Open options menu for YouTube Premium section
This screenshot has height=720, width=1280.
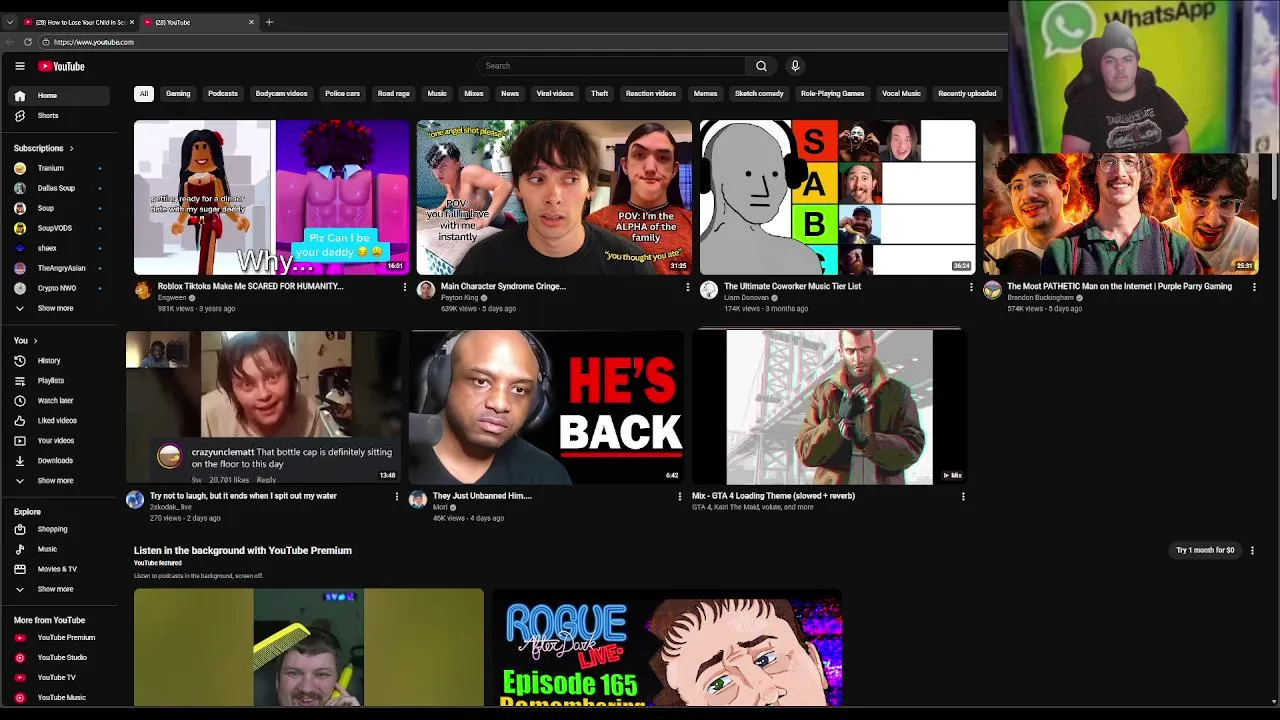tap(1252, 550)
